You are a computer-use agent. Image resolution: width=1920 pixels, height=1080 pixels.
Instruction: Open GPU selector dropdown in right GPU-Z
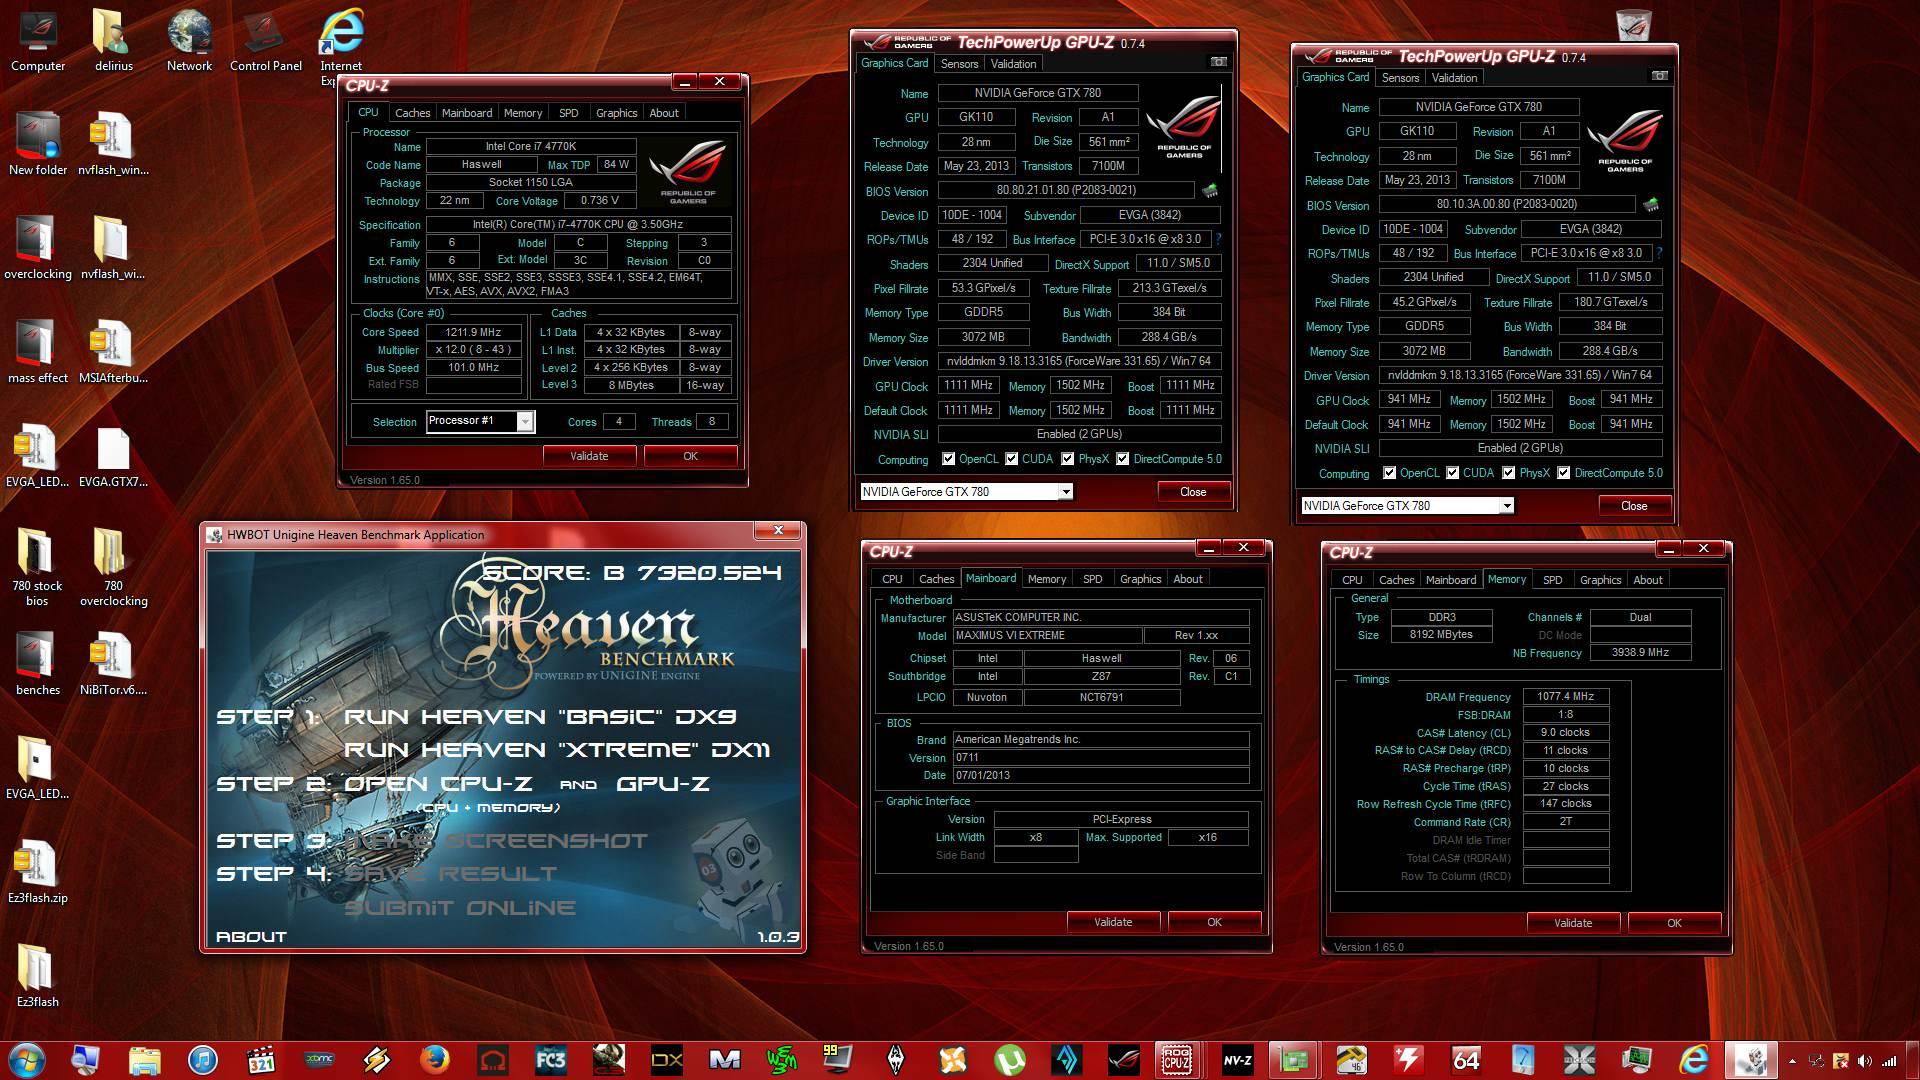click(1507, 506)
